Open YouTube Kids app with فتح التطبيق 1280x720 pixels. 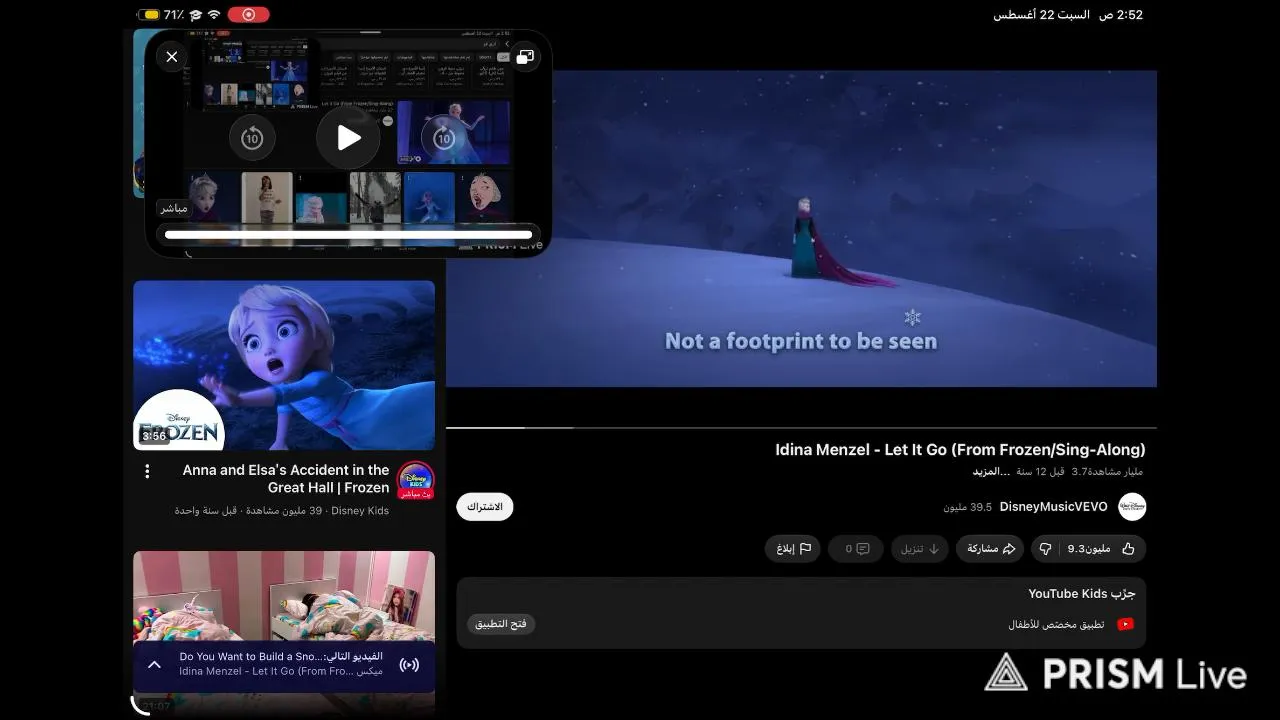coord(501,624)
